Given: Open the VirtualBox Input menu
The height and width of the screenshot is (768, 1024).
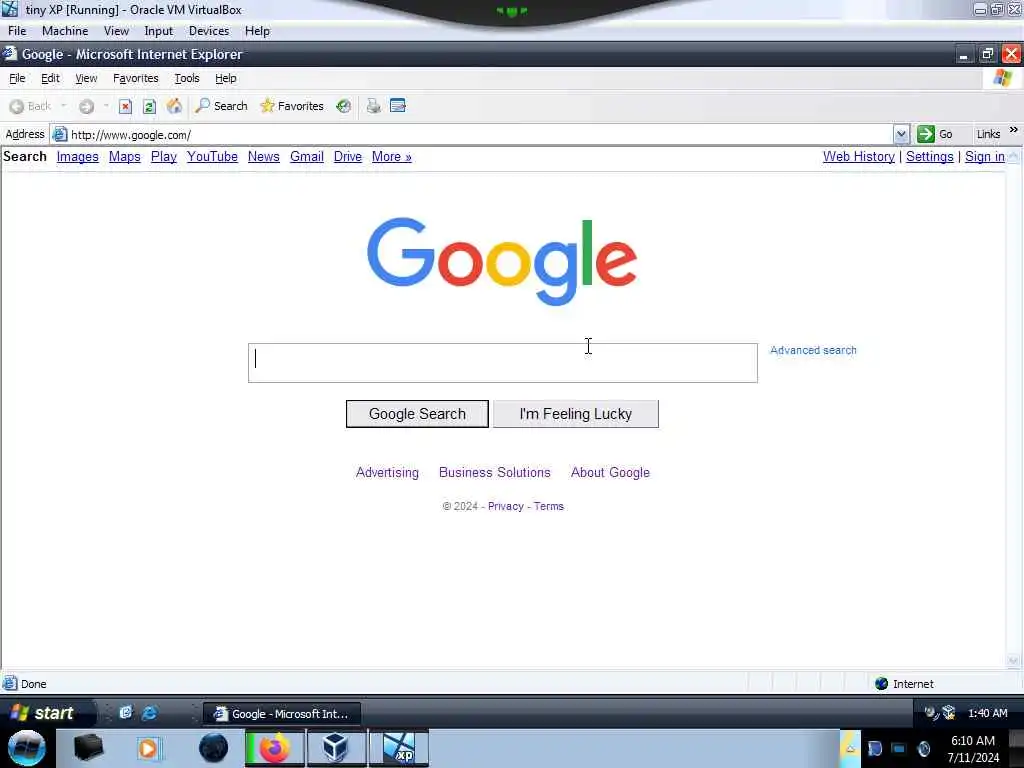Looking at the screenshot, I should 159,31.
